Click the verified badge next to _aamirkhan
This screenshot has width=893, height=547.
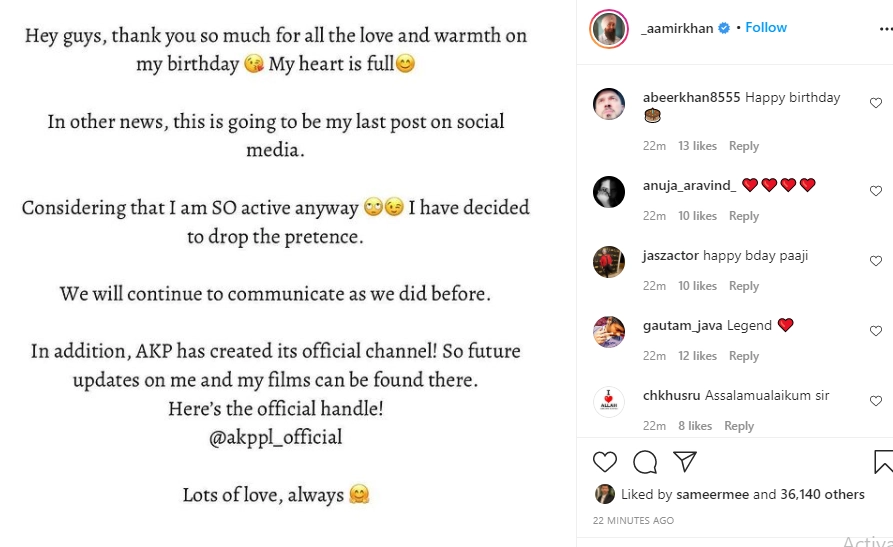724,28
